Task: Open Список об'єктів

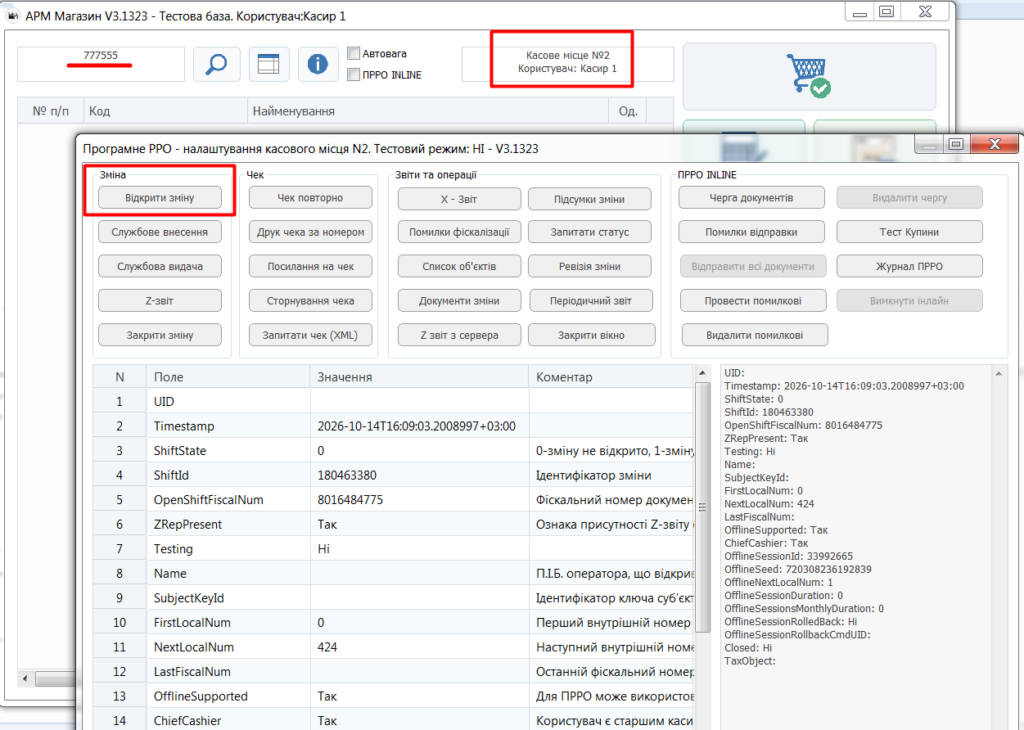Action: (x=459, y=266)
